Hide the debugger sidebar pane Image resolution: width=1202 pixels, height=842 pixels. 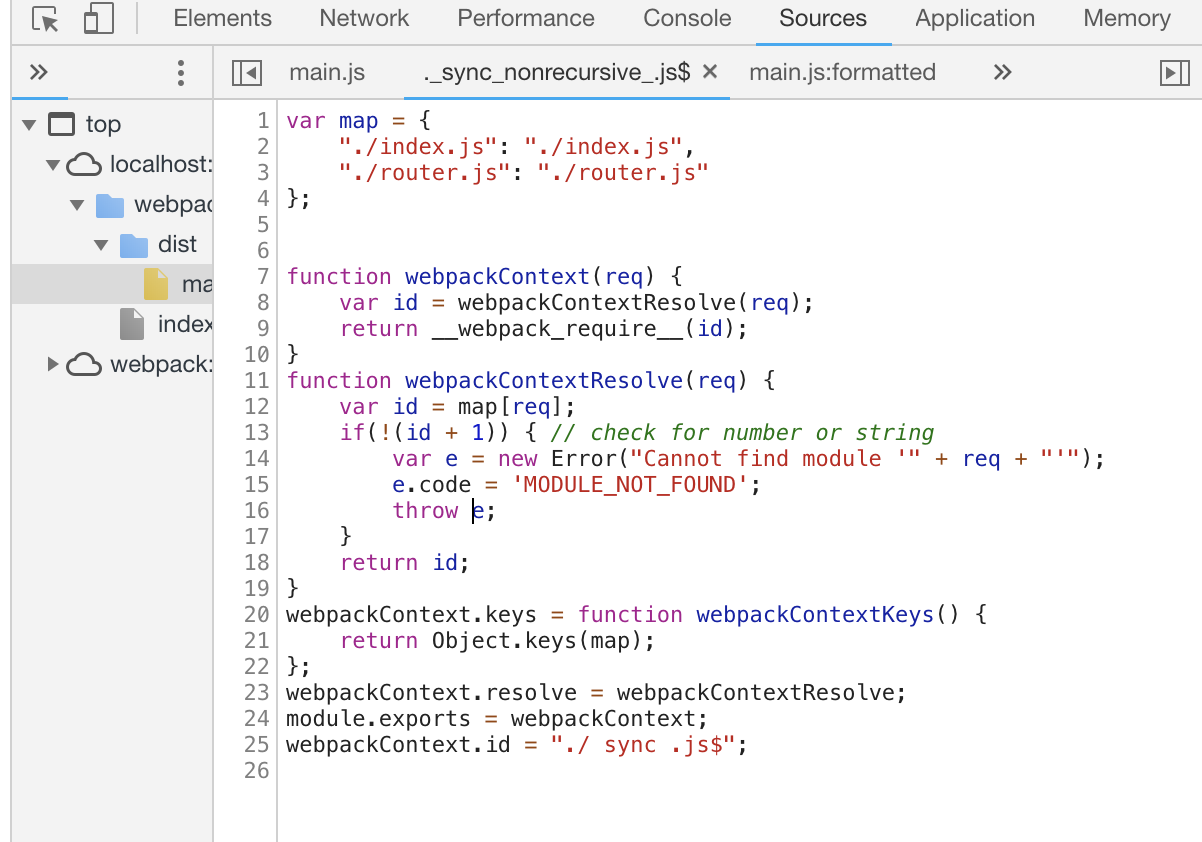[1172, 72]
